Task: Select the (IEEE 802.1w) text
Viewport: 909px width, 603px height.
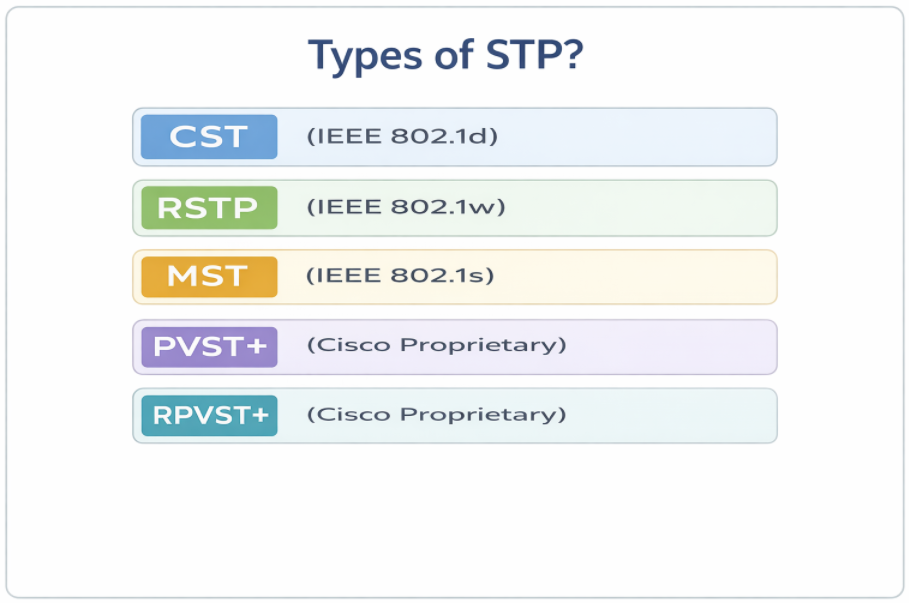Action: coord(406,208)
